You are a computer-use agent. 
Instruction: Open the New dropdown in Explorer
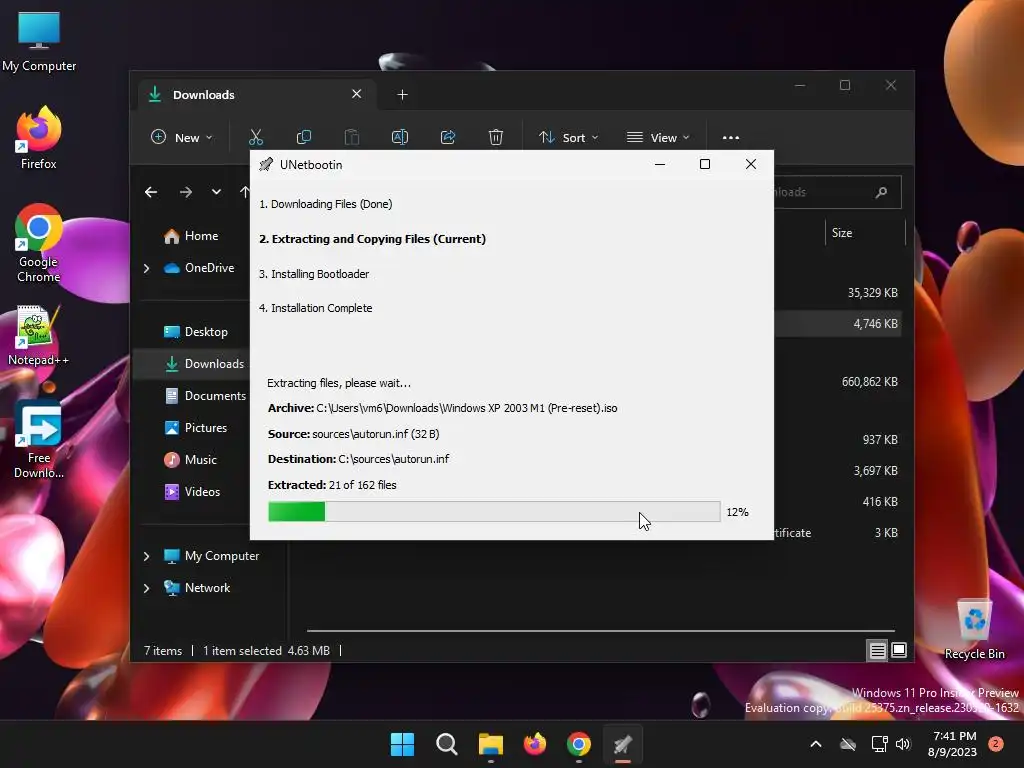[x=182, y=137]
